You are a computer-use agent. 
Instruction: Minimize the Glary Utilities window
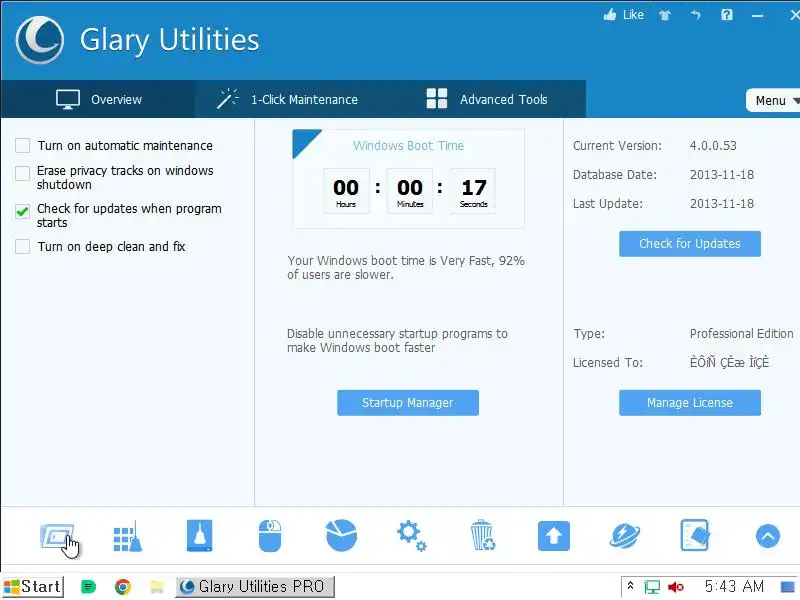pyautogui.click(x=758, y=15)
